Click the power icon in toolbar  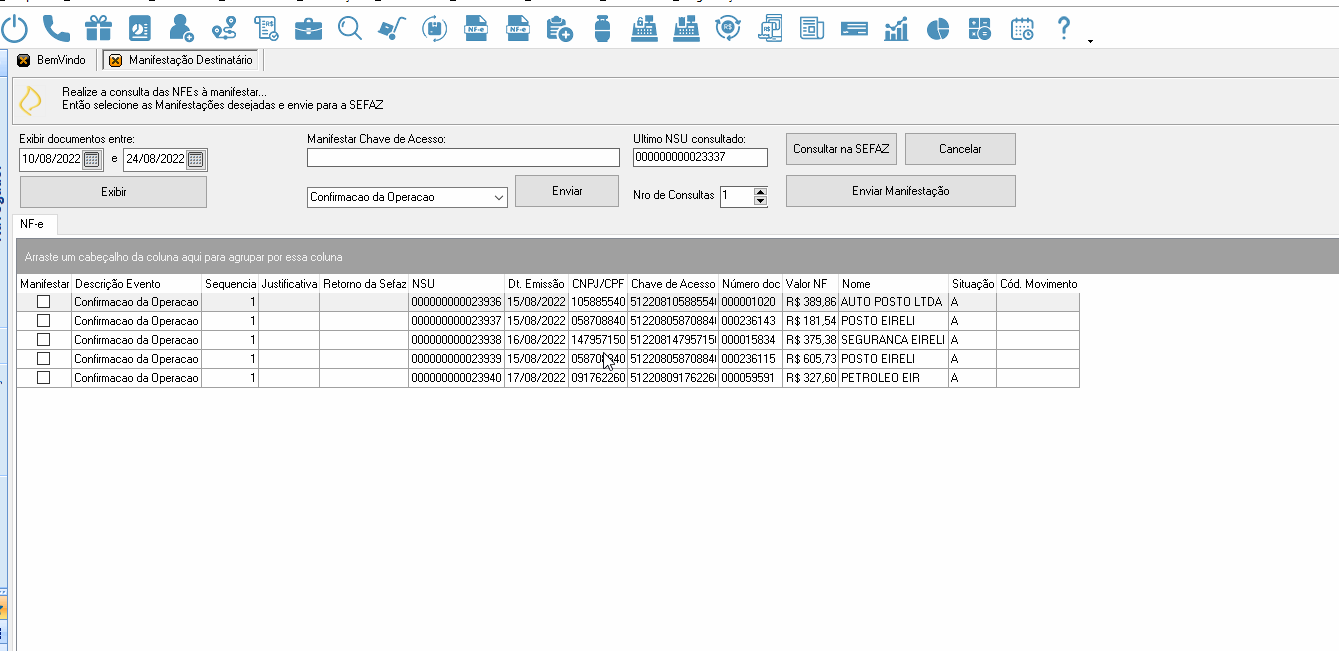tap(14, 28)
